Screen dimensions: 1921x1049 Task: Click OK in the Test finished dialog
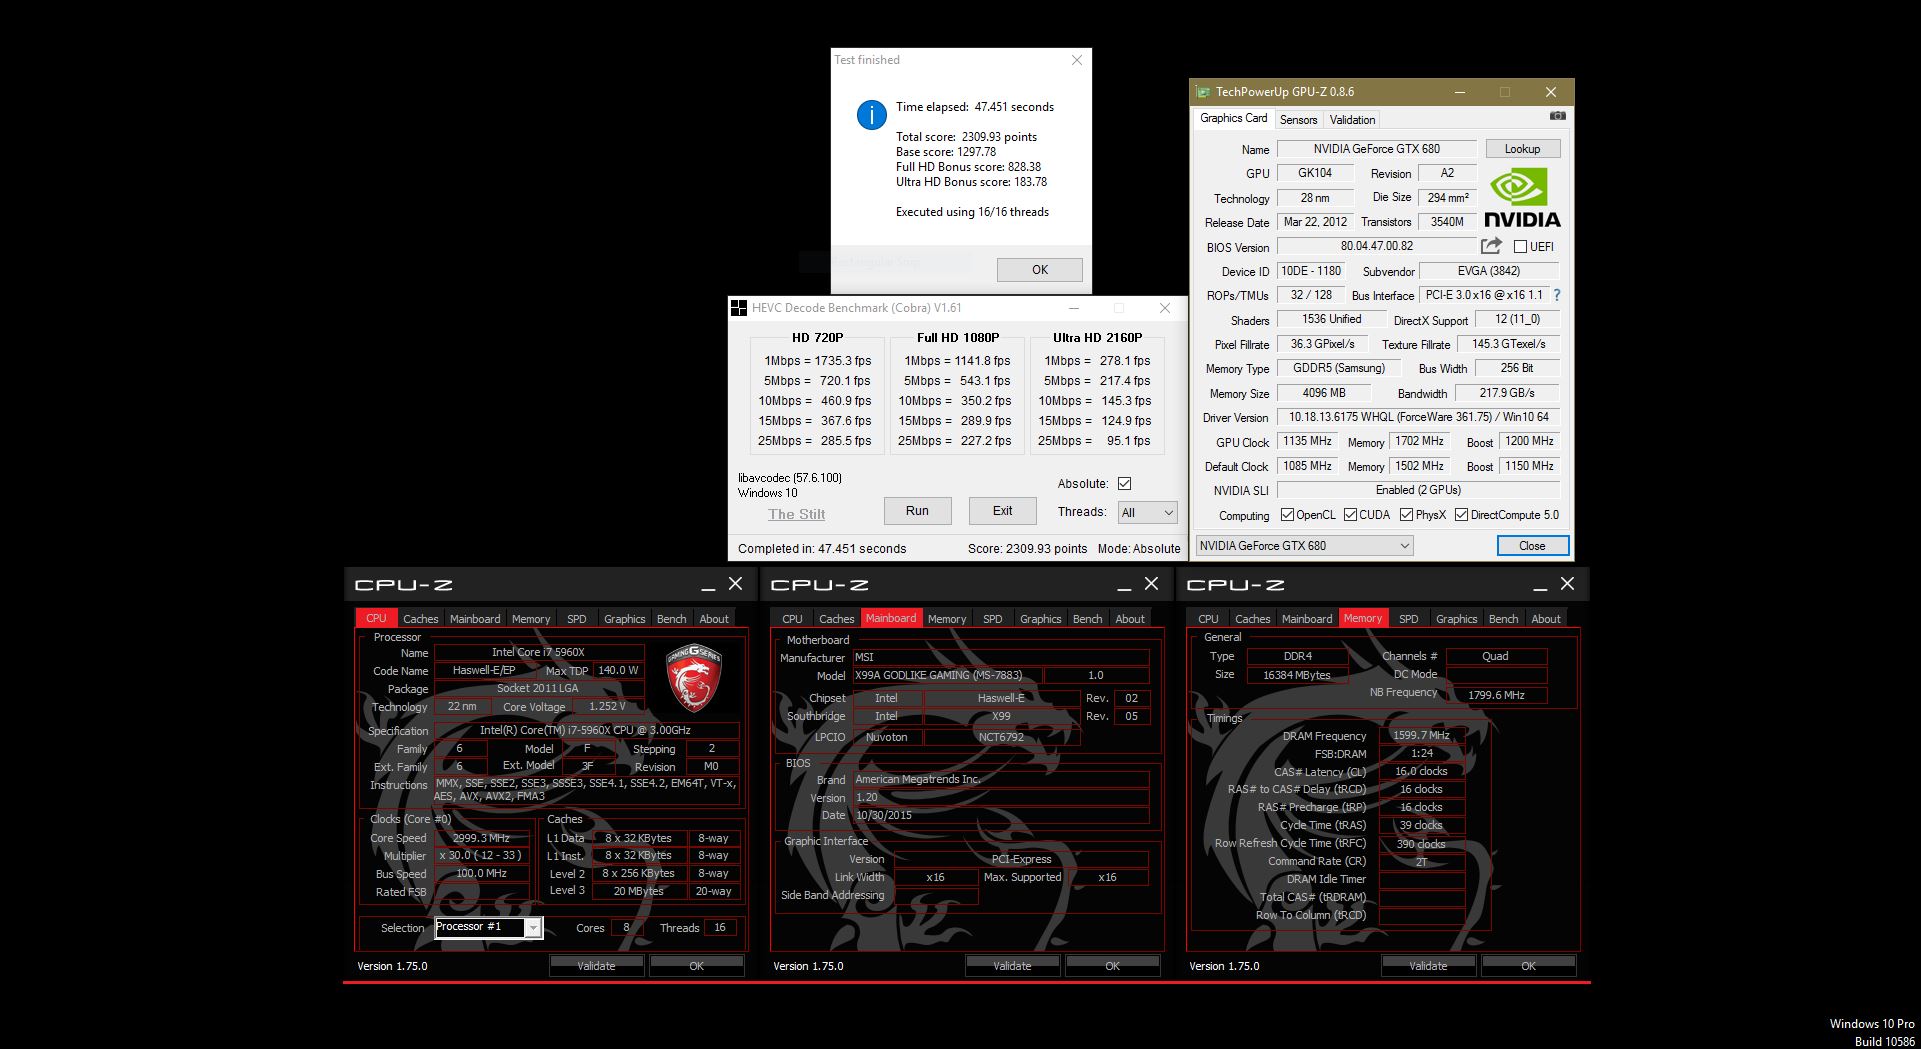coord(1040,270)
